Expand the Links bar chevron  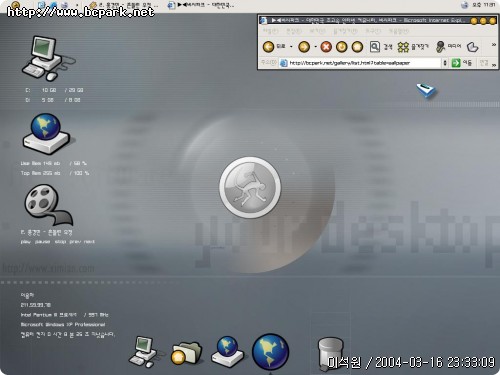coord(494,65)
